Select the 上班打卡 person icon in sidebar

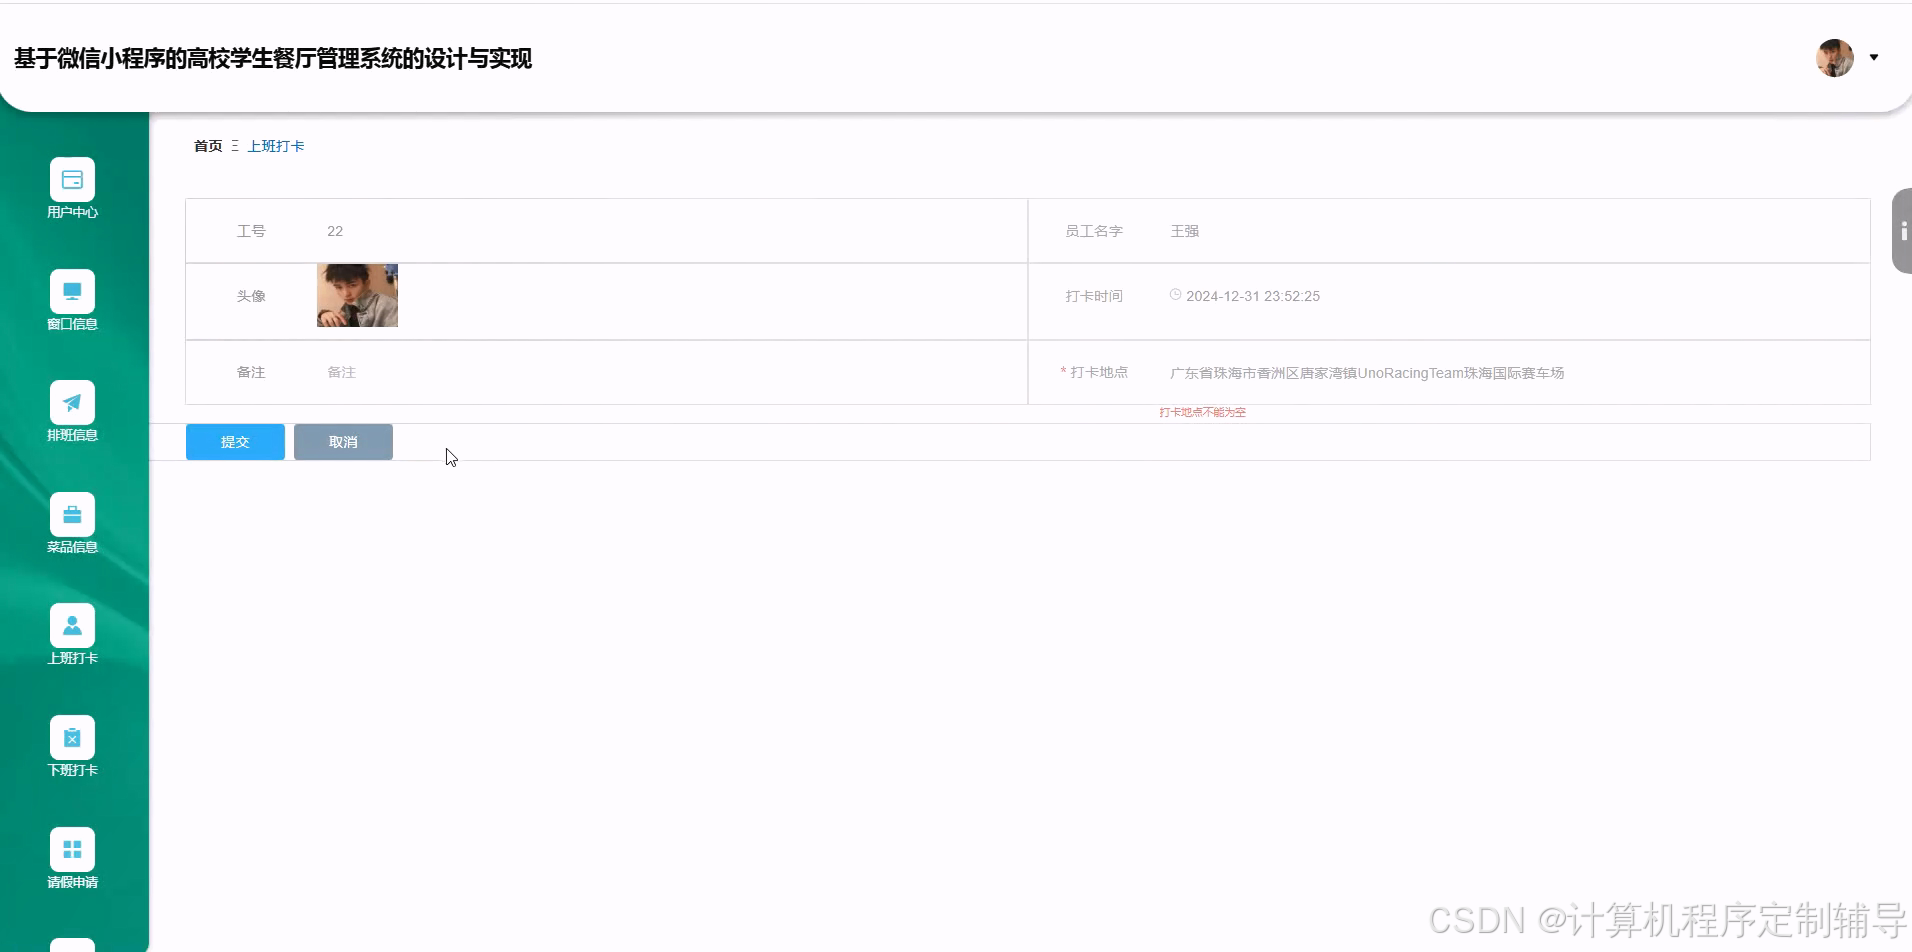coord(72,626)
